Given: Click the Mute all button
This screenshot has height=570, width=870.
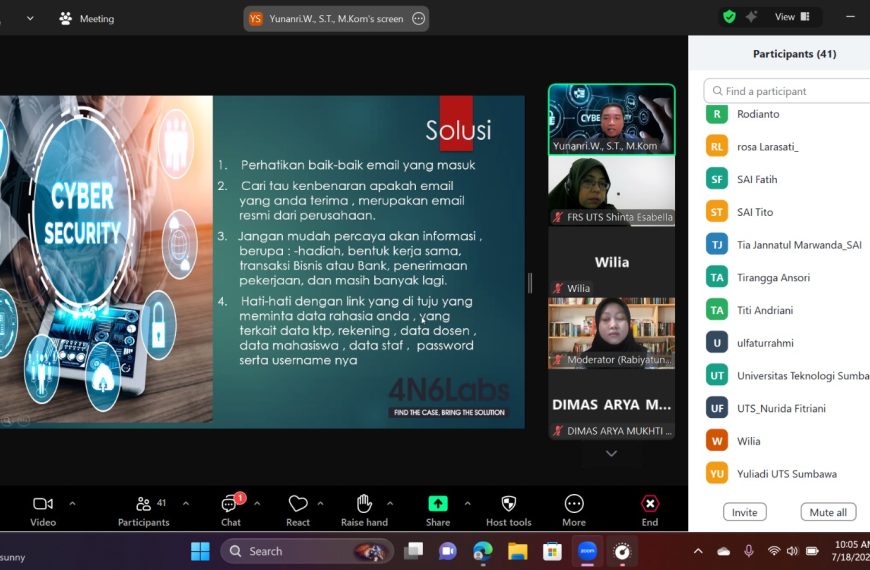Looking at the screenshot, I should (828, 512).
